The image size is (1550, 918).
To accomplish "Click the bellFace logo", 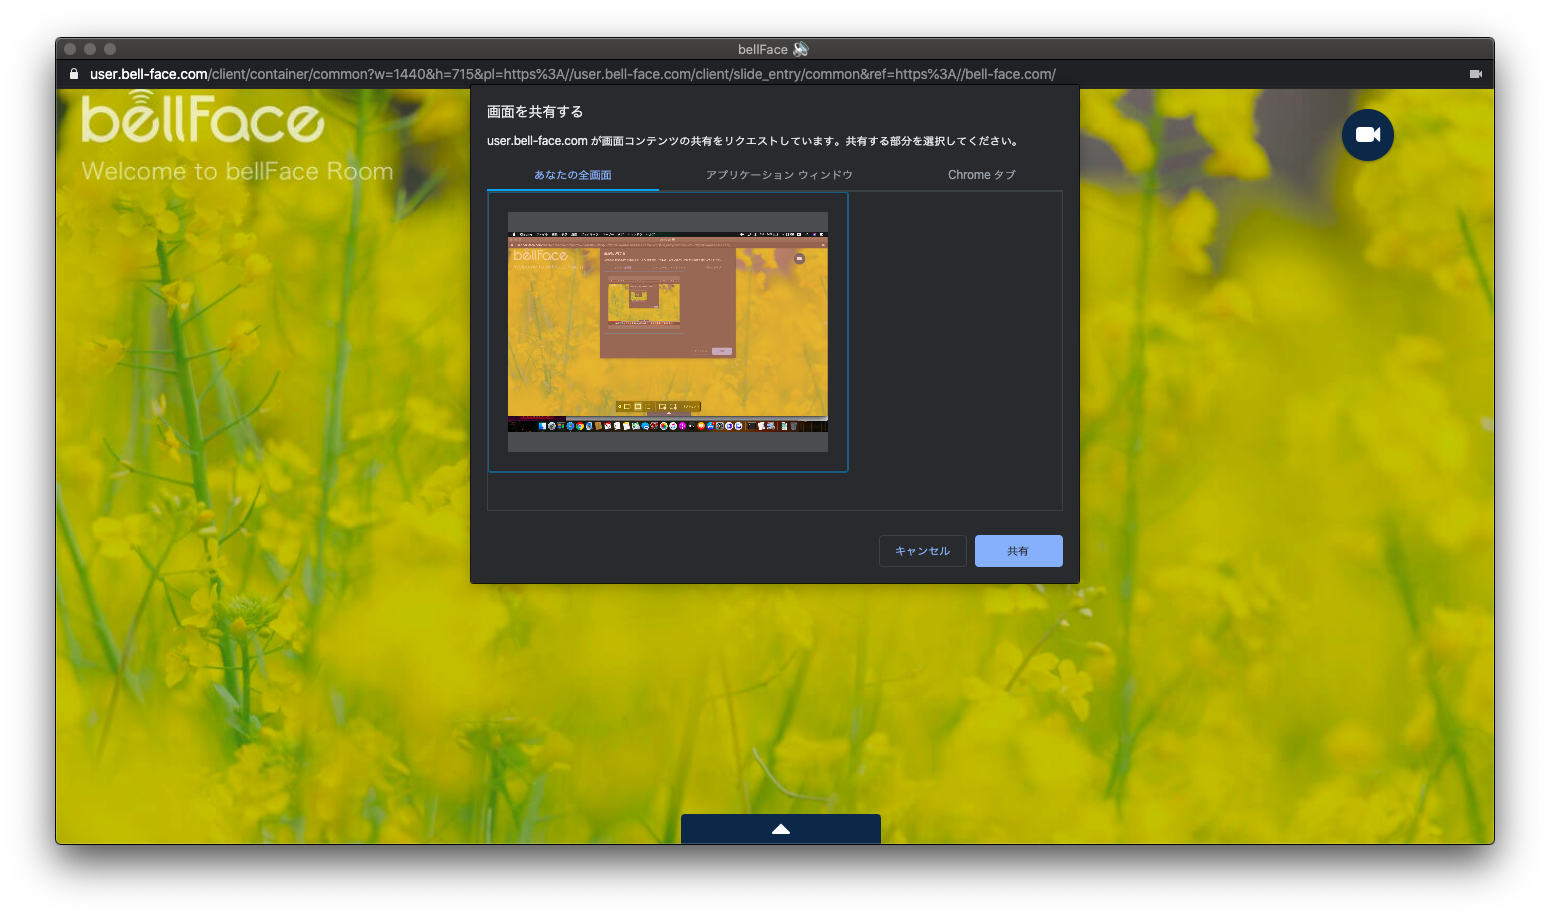I will point(203,118).
